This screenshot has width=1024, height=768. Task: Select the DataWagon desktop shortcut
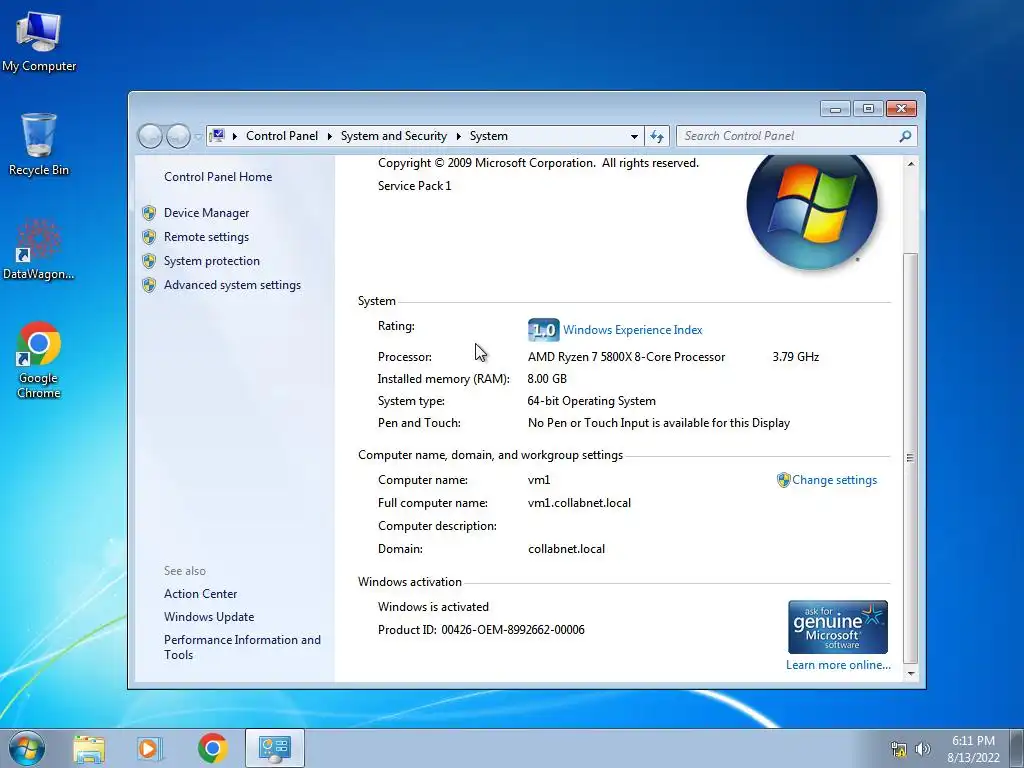(x=39, y=249)
